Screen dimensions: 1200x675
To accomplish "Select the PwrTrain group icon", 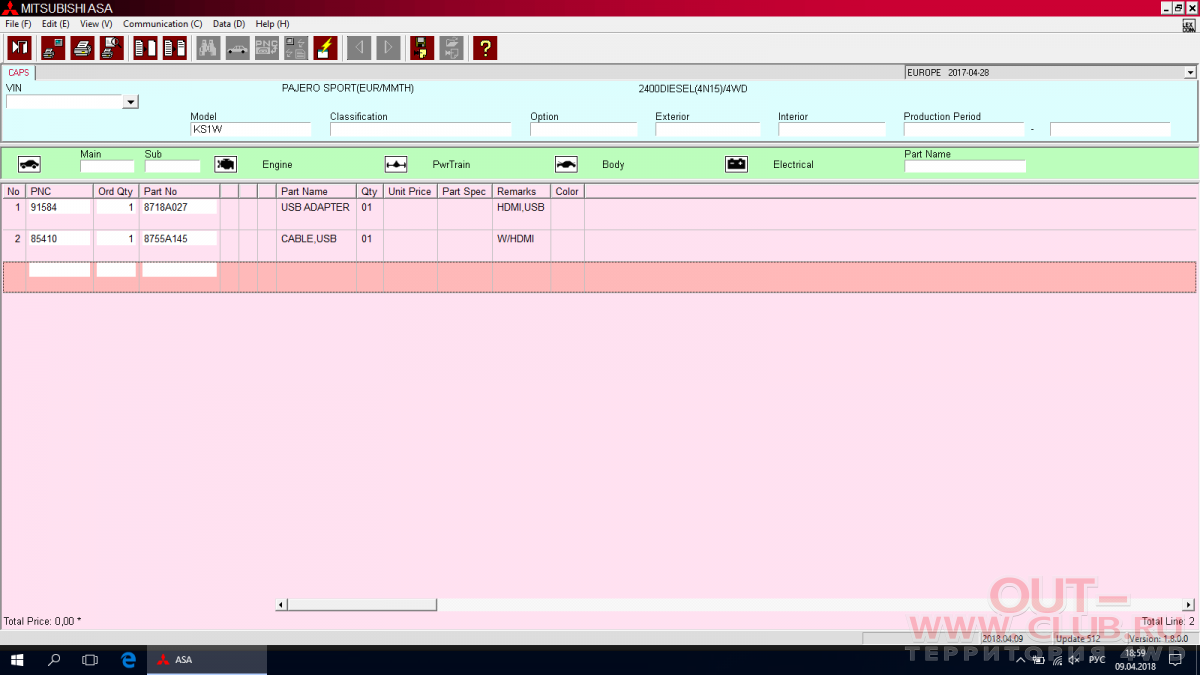I will pos(396,164).
